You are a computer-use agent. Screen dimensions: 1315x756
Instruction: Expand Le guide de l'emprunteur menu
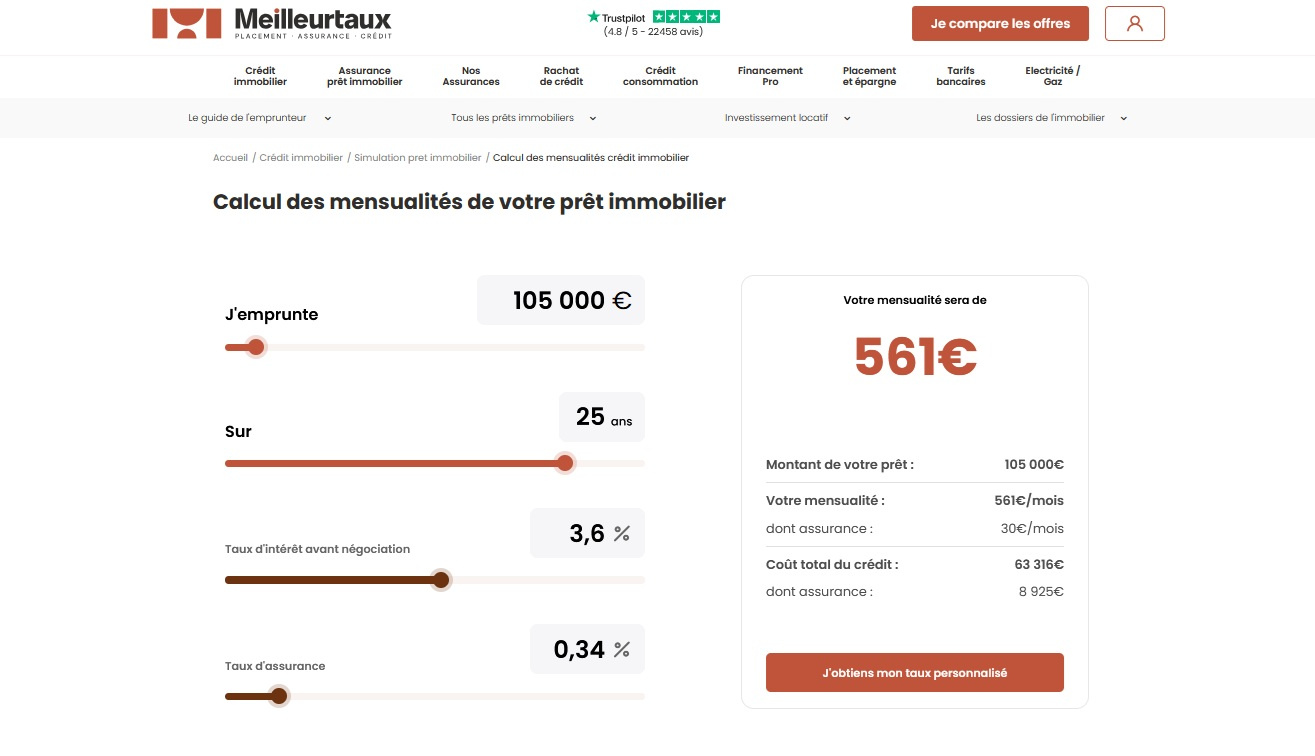pyautogui.click(x=259, y=118)
